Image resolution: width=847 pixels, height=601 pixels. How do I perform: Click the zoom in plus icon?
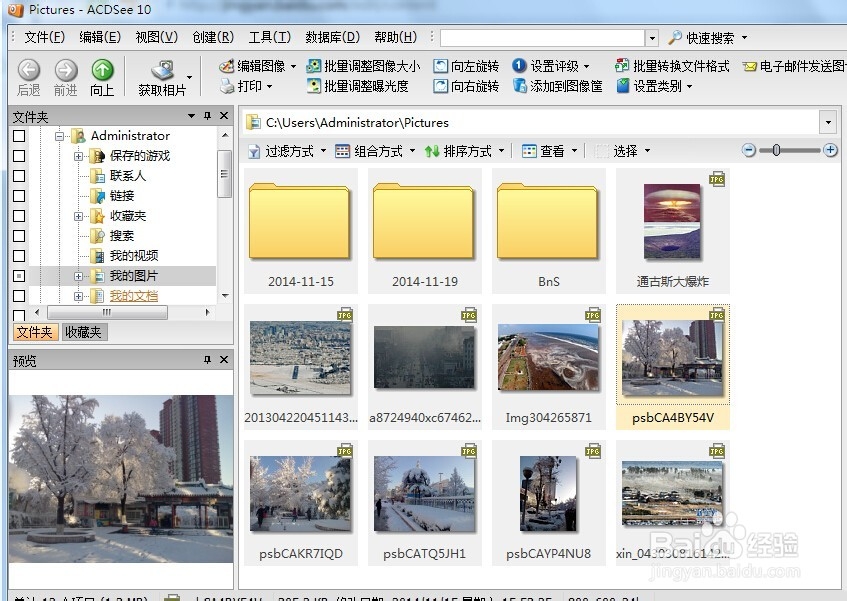coord(831,150)
